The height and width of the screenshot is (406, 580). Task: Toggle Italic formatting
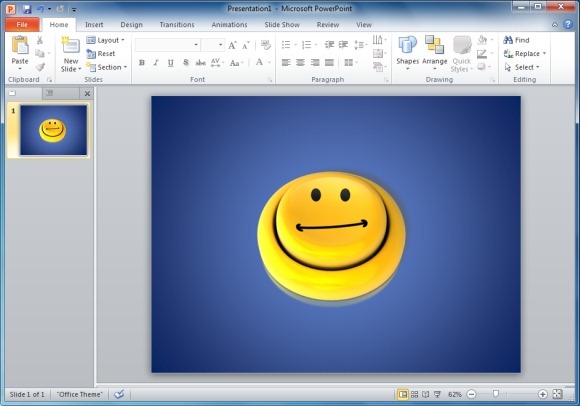(x=156, y=63)
